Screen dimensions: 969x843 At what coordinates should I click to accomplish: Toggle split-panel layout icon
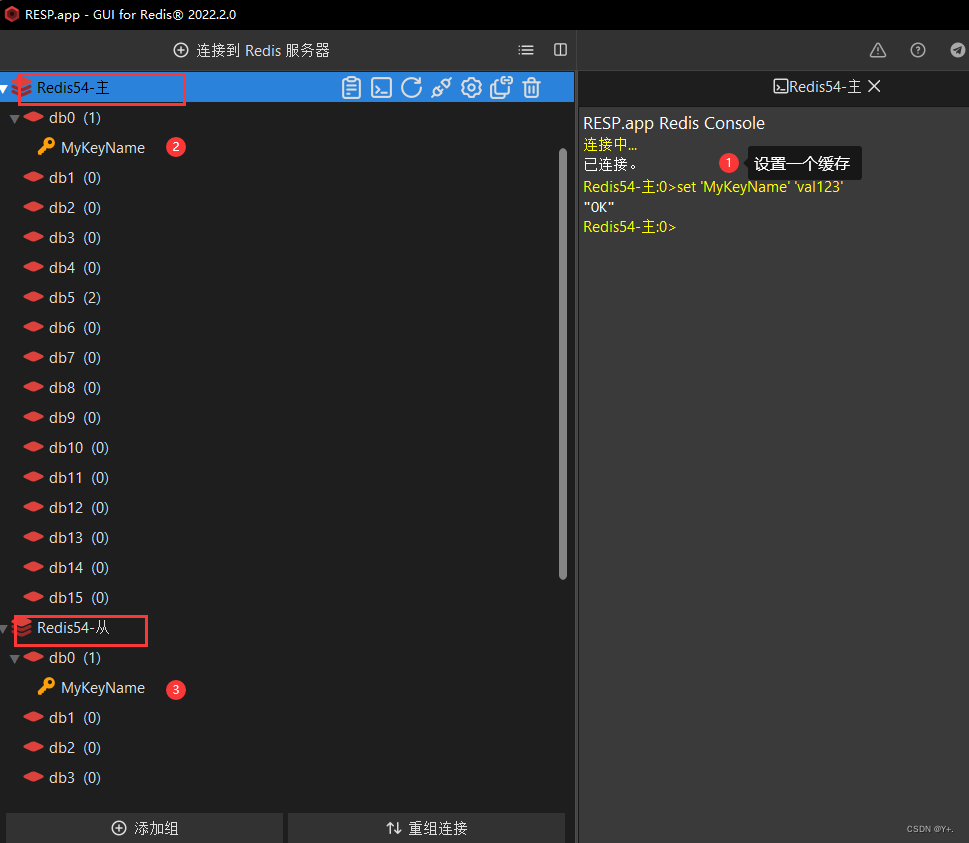point(561,50)
